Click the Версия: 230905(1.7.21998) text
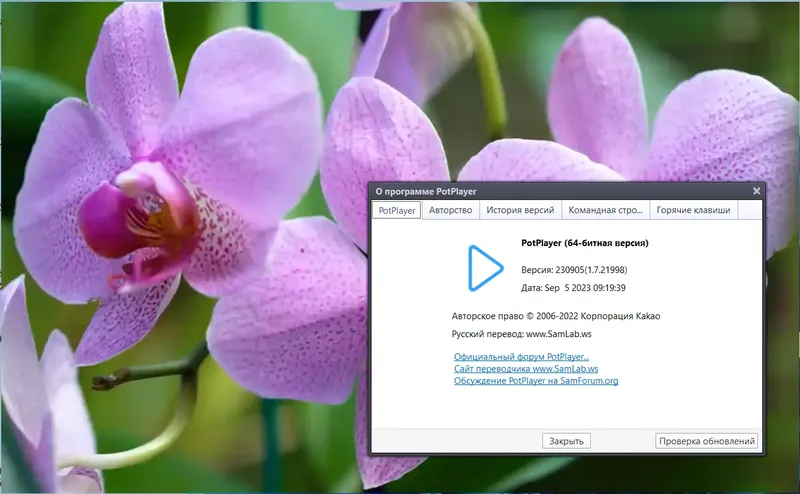The image size is (800, 494). click(574, 270)
